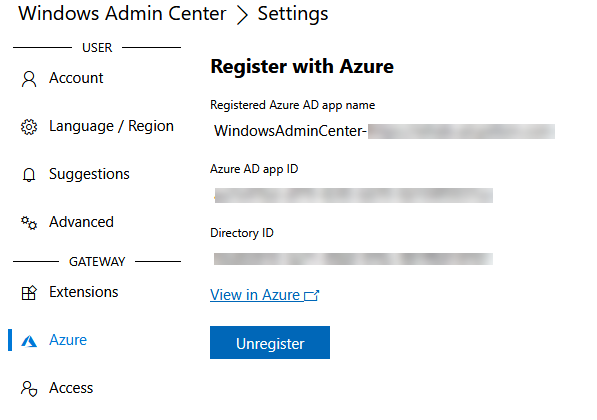Click the Azure AD app ID label
This screenshot has width=597, height=420.
pos(254,169)
